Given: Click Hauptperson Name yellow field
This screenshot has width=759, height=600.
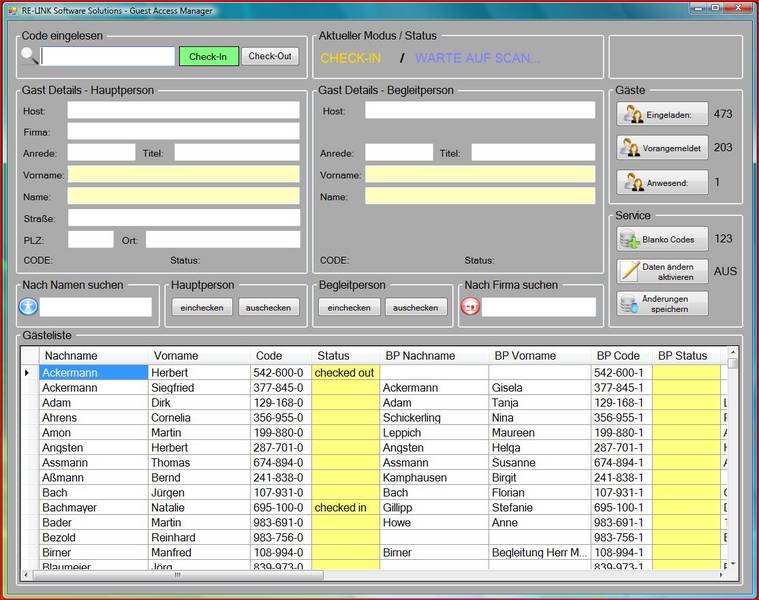Looking at the screenshot, I should coord(183,196).
